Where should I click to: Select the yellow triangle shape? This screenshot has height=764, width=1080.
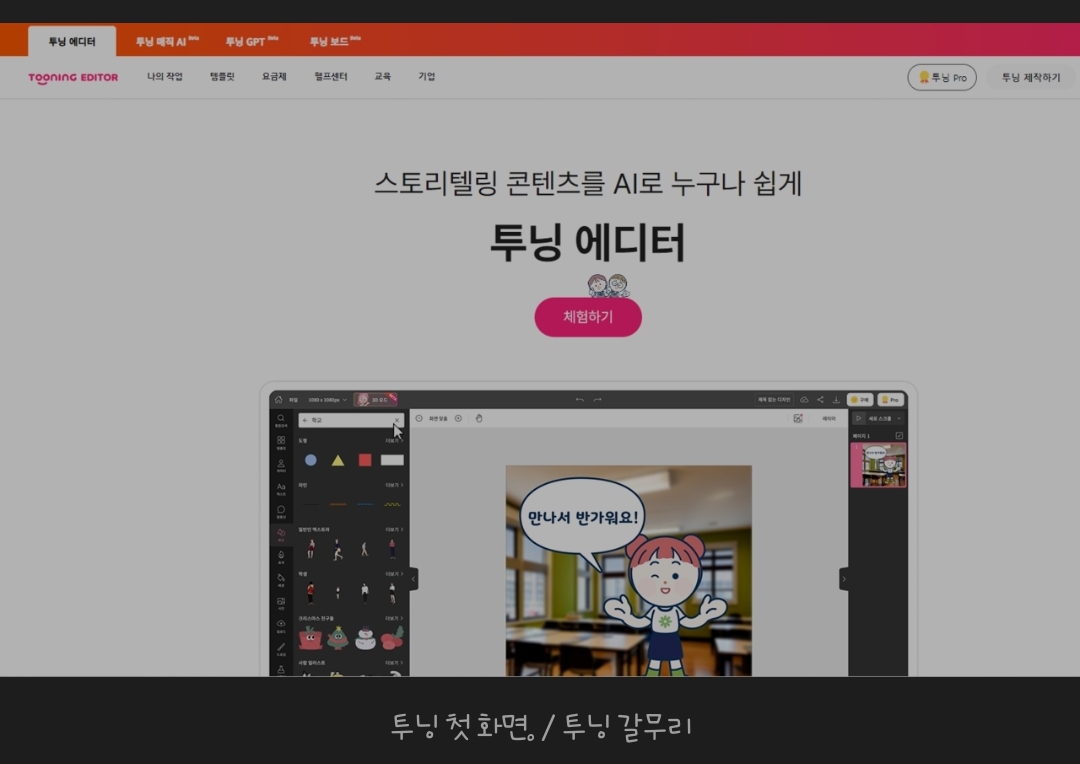pos(338,460)
